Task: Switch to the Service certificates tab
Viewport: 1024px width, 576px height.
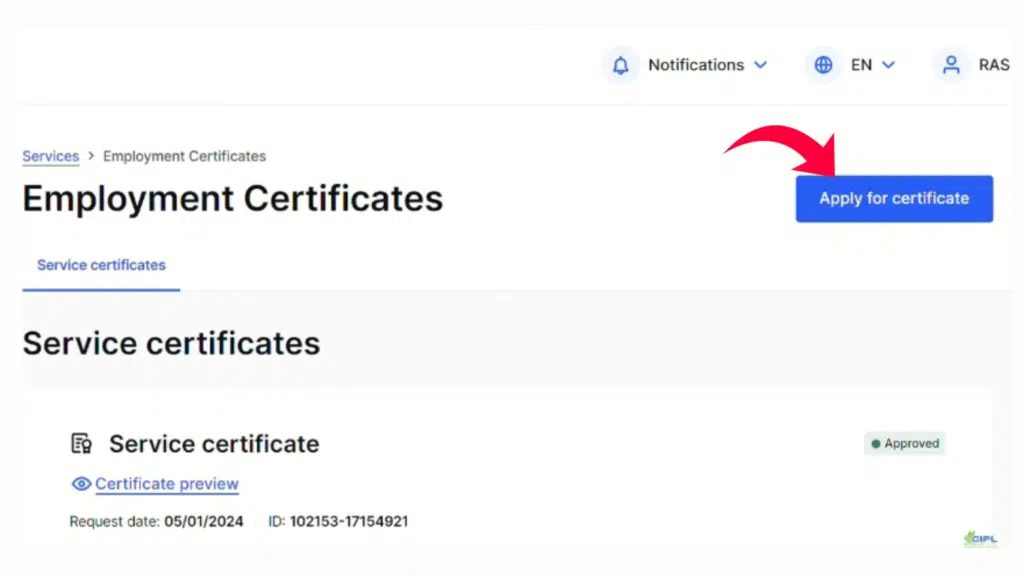Action: (x=100, y=265)
